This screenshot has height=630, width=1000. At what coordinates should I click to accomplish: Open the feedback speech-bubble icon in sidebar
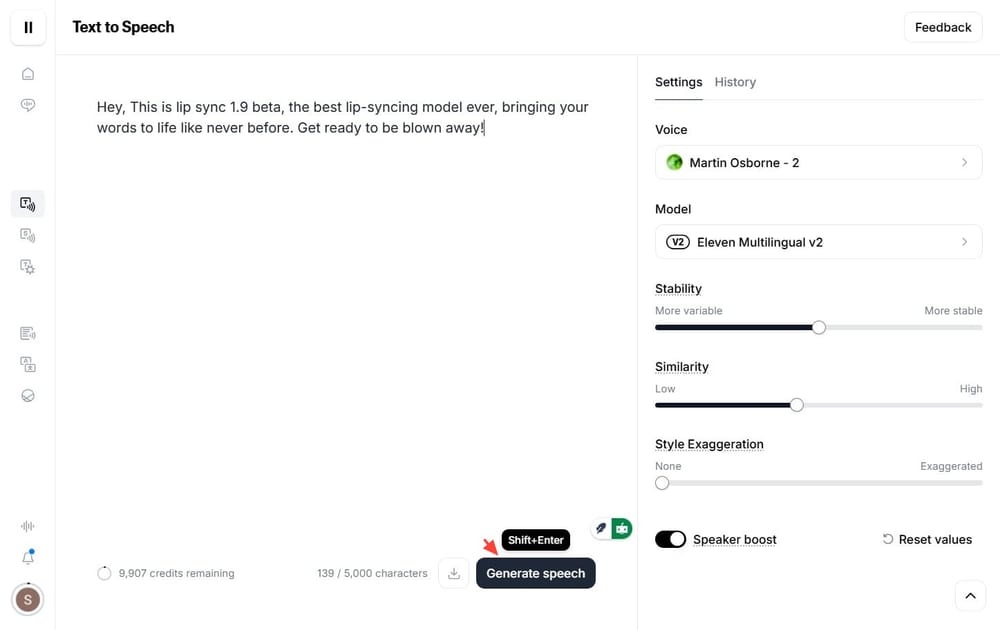27,104
